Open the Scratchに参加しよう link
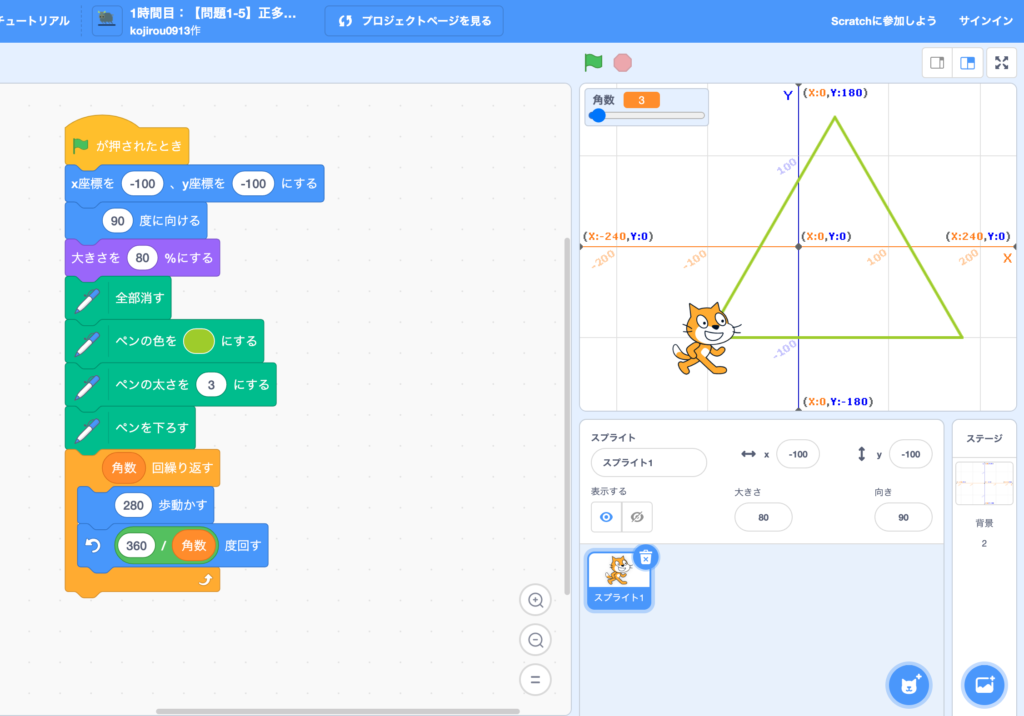Viewport: 1024px width, 716px height. point(882,19)
